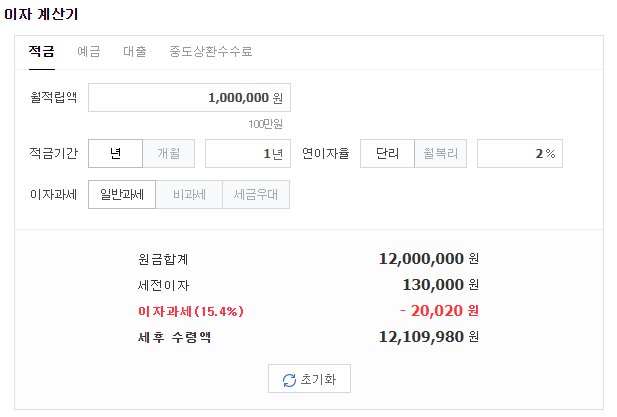Click the 적금기간 1년 input field
Image resolution: width=617 pixels, height=417 pixels.
coord(248,153)
